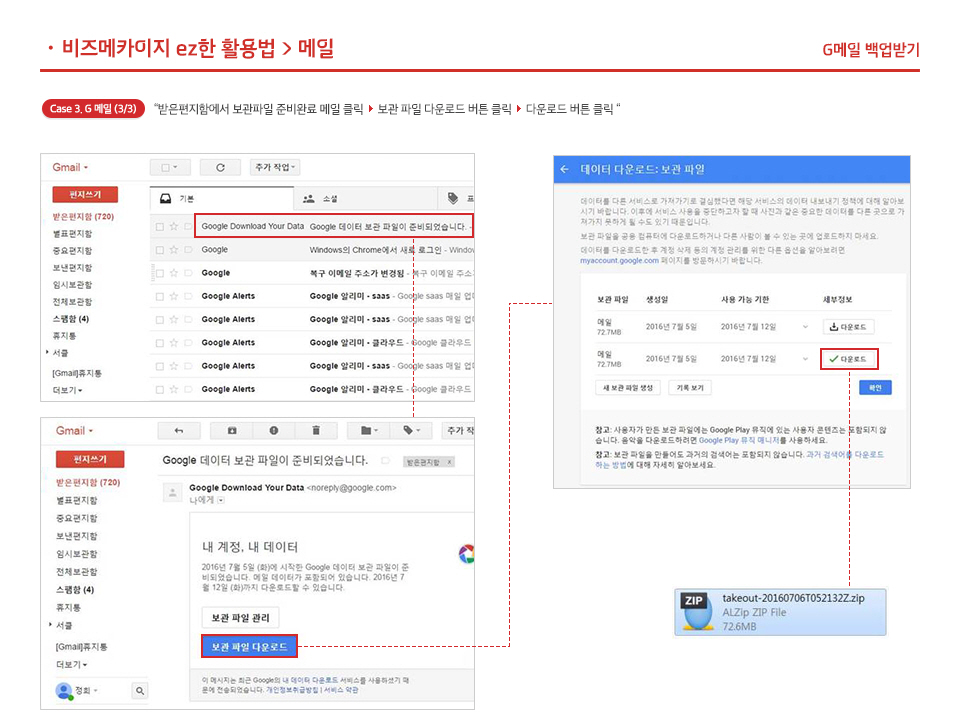
Task: Open Google Play 뮤직 매니저 link
Action: click(738, 440)
